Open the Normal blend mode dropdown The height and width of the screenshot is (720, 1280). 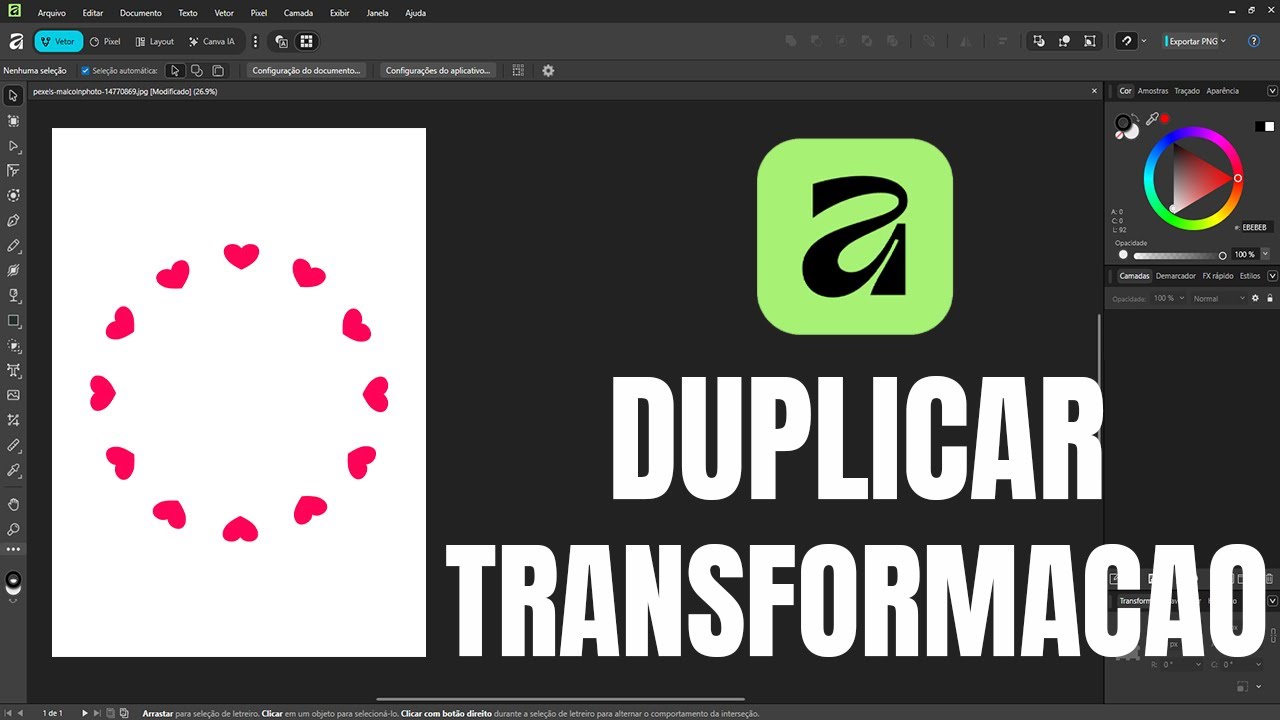click(1220, 298)
